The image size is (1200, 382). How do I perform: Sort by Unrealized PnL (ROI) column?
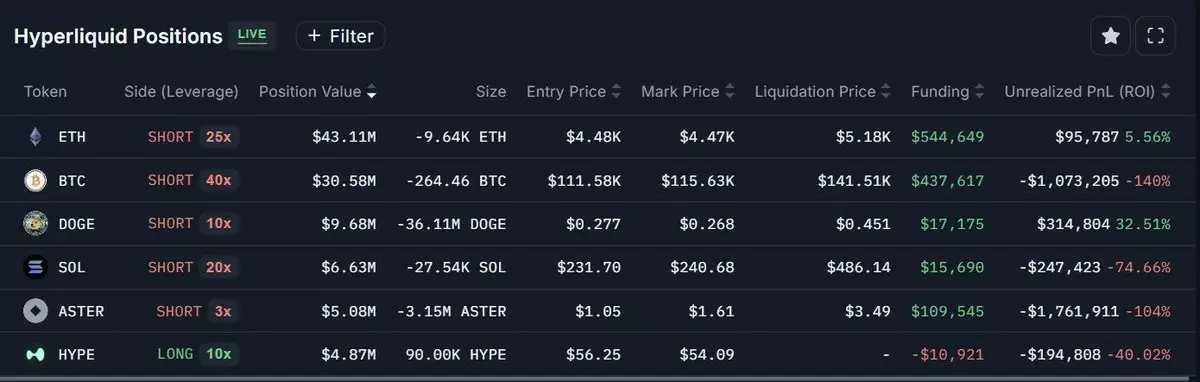(x=1087, y=92)
